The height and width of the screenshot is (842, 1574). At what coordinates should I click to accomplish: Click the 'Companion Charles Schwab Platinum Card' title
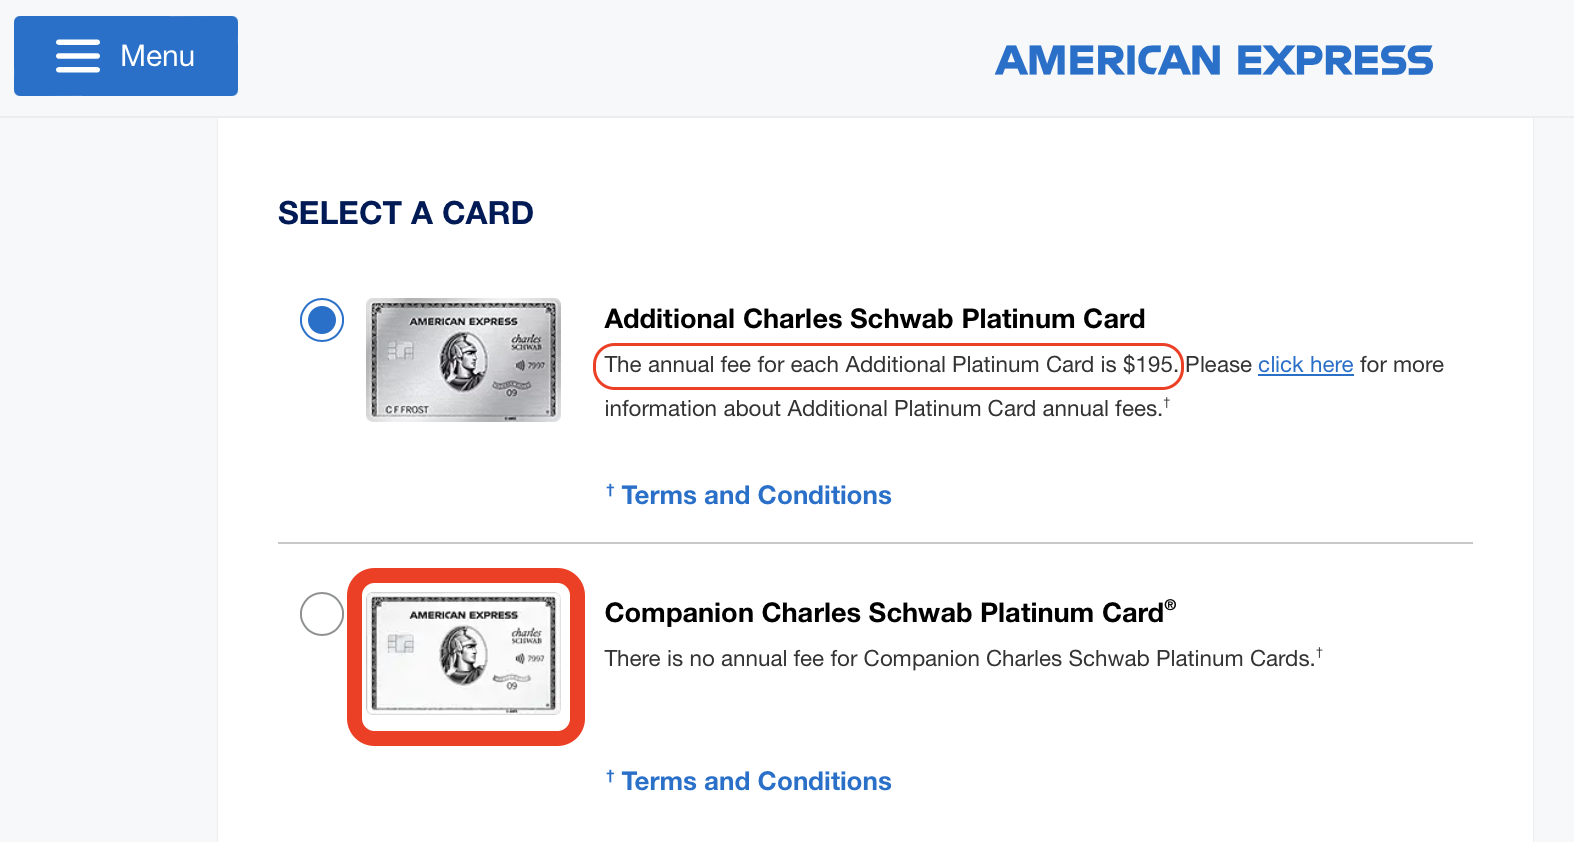click(x=884, y=613)
